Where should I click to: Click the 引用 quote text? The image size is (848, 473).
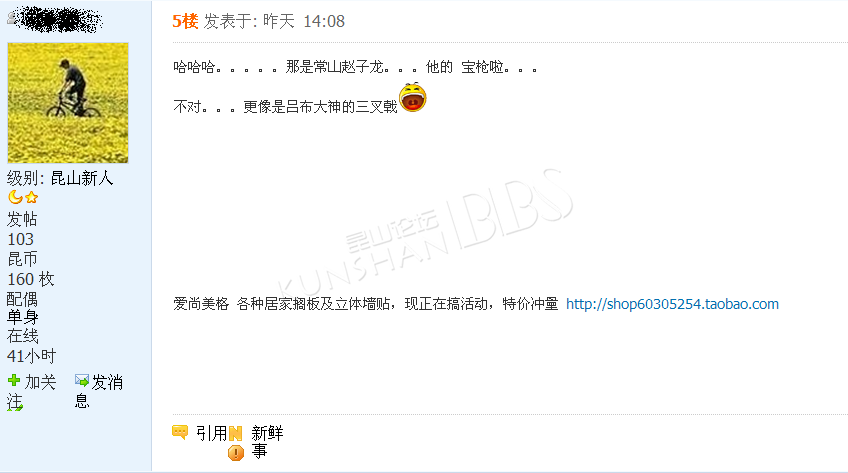coord(211,433)
